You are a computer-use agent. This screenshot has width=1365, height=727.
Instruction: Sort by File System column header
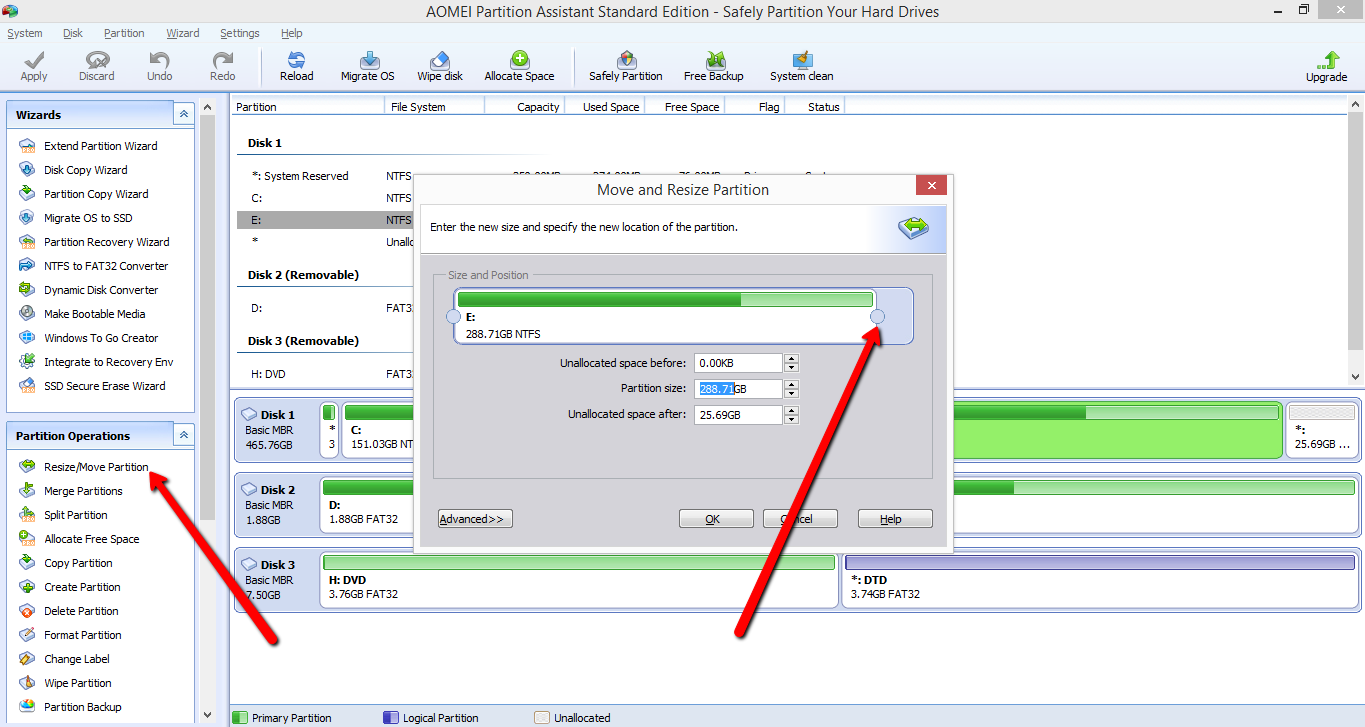[x=436, y=107]
